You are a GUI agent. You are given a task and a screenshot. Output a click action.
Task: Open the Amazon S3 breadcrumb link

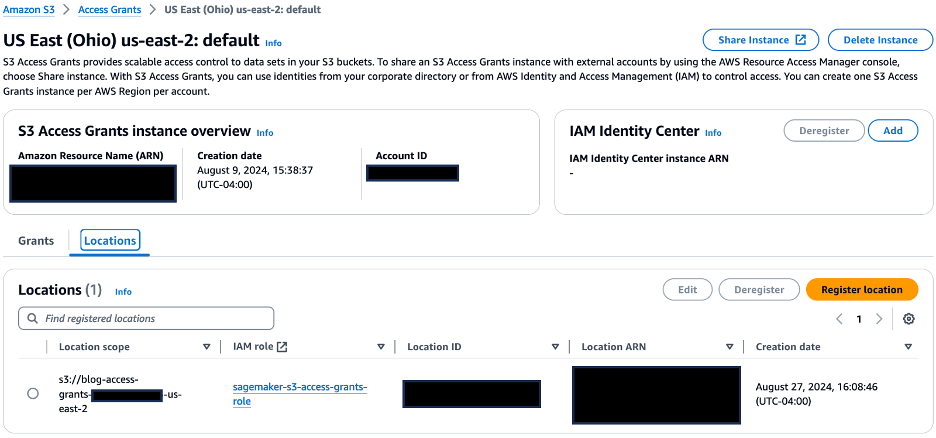tap(29, 10)
